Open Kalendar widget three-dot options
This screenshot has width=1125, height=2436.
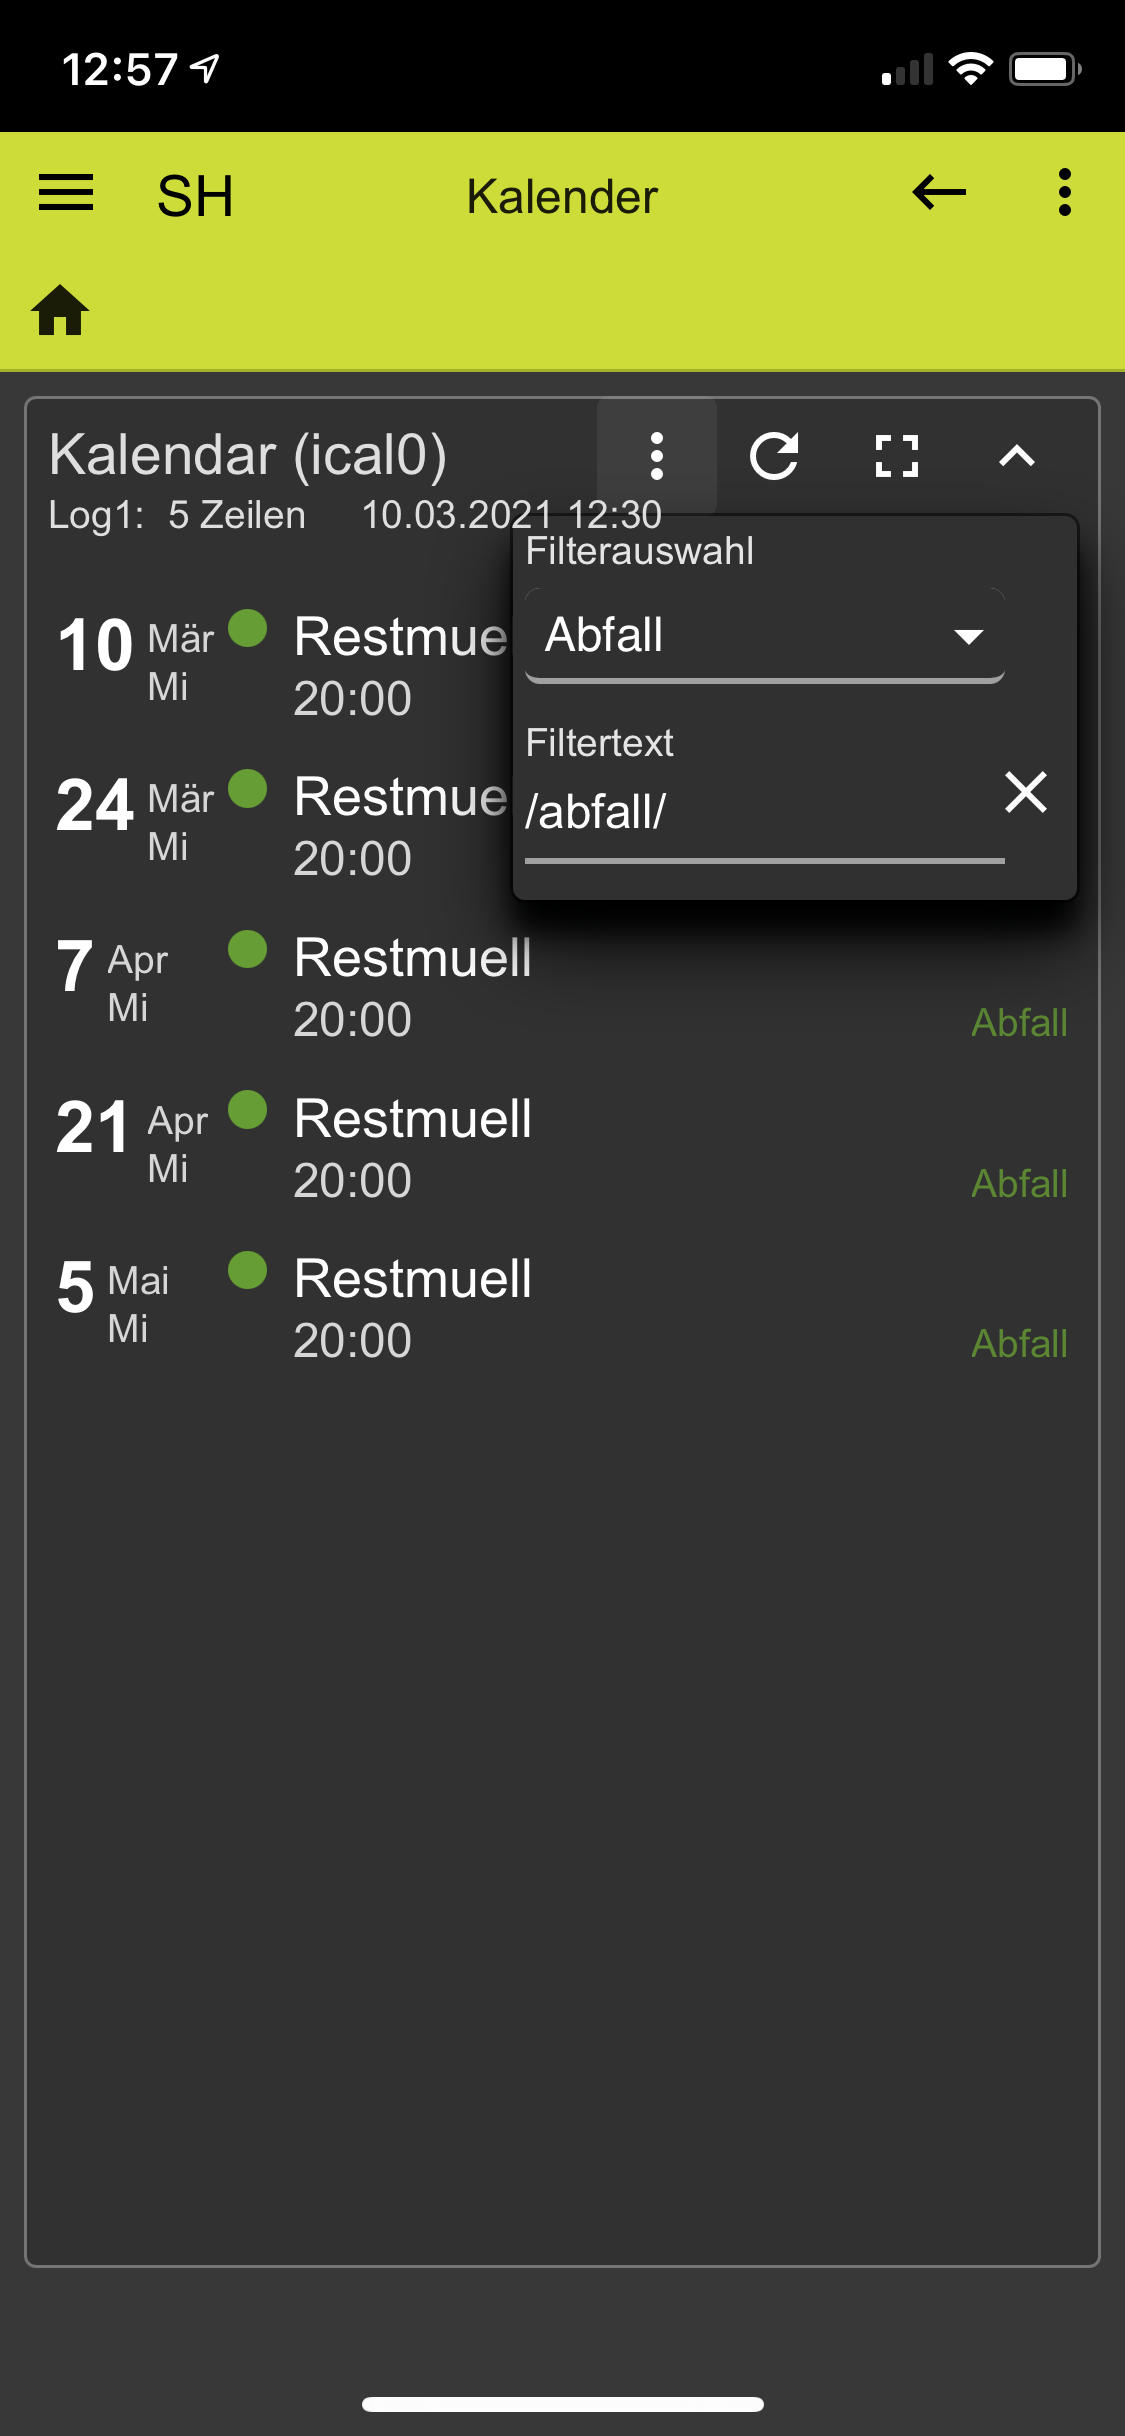(657, 456)
